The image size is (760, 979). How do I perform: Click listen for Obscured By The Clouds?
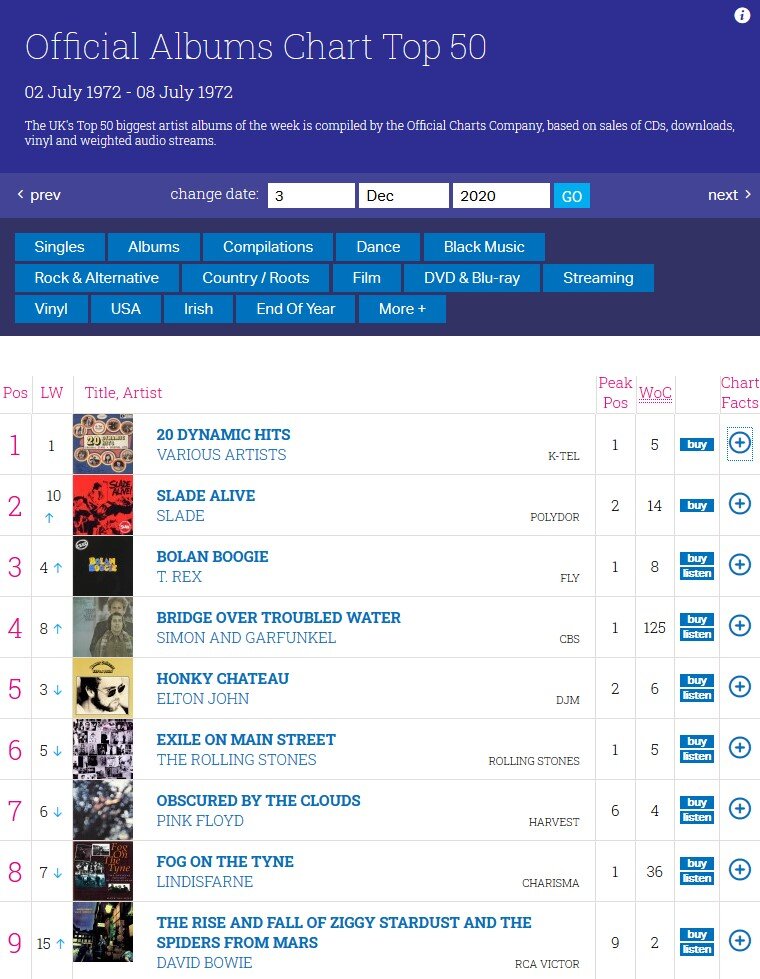(x=697, y=817)
